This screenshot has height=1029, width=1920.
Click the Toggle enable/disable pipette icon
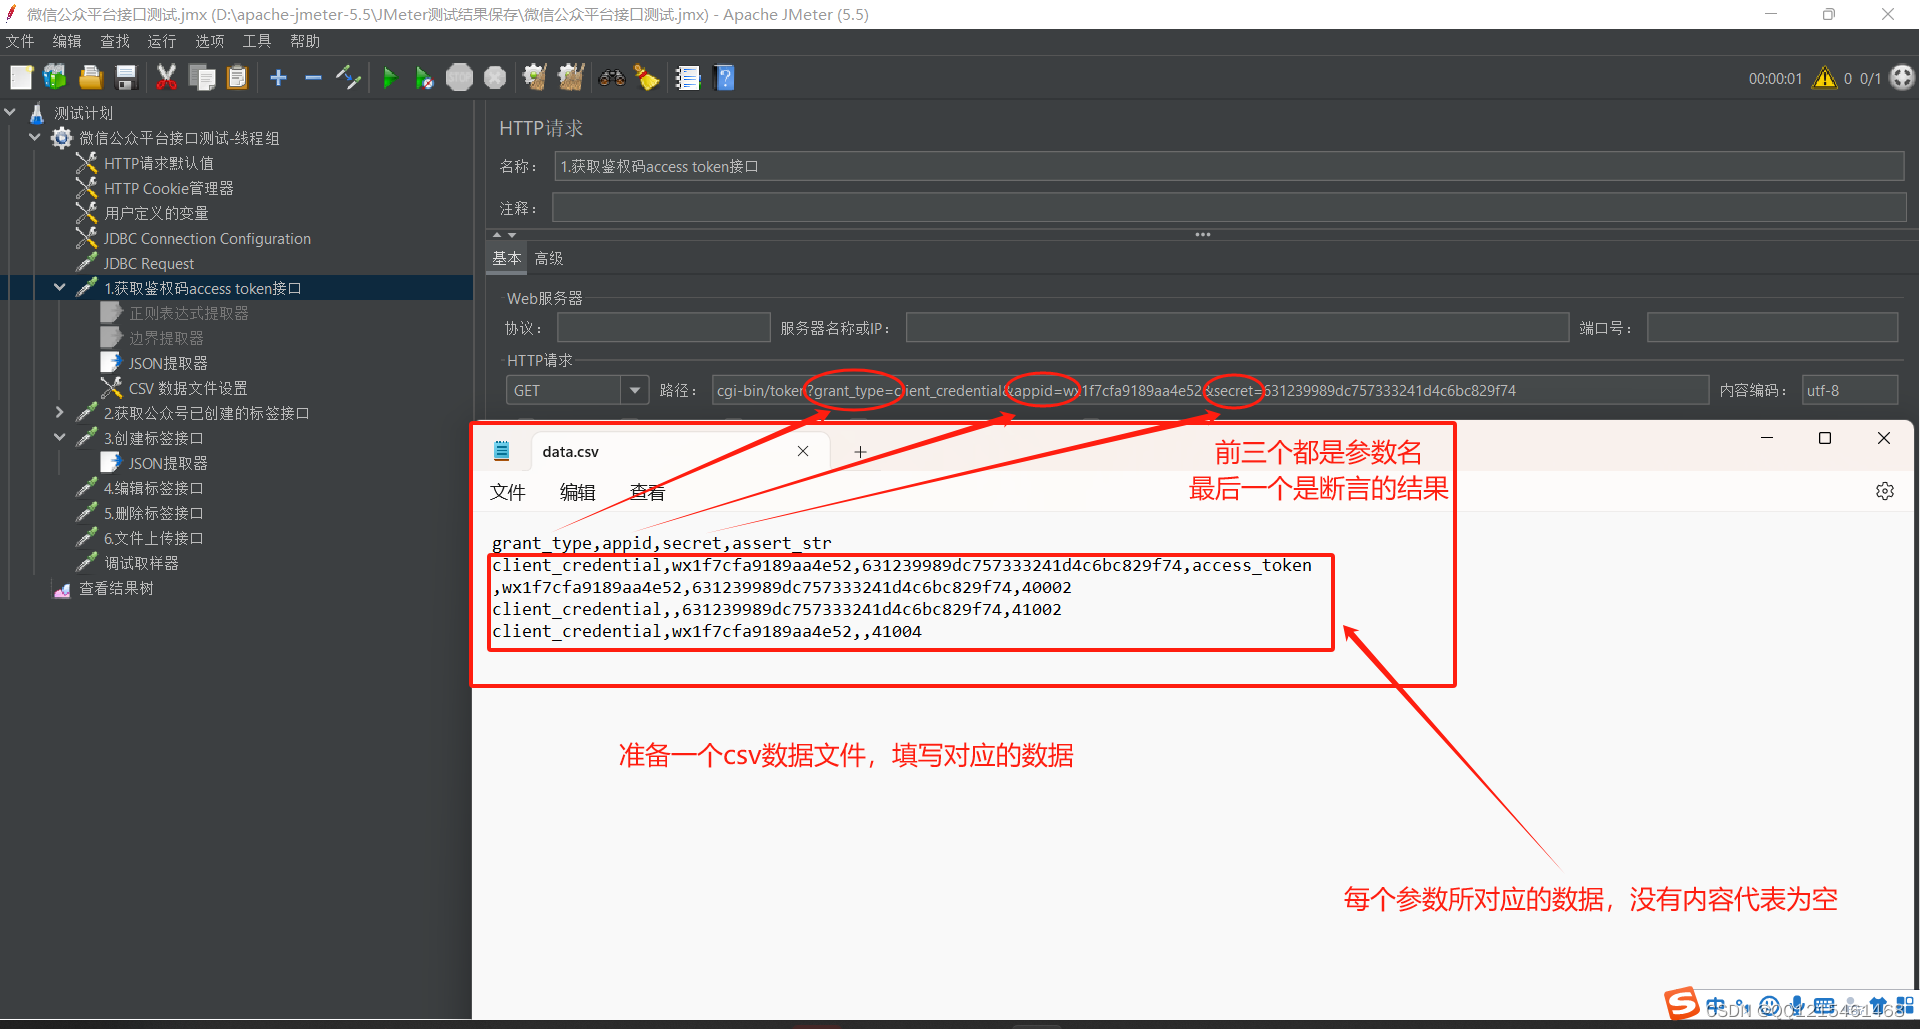[348, 78]
